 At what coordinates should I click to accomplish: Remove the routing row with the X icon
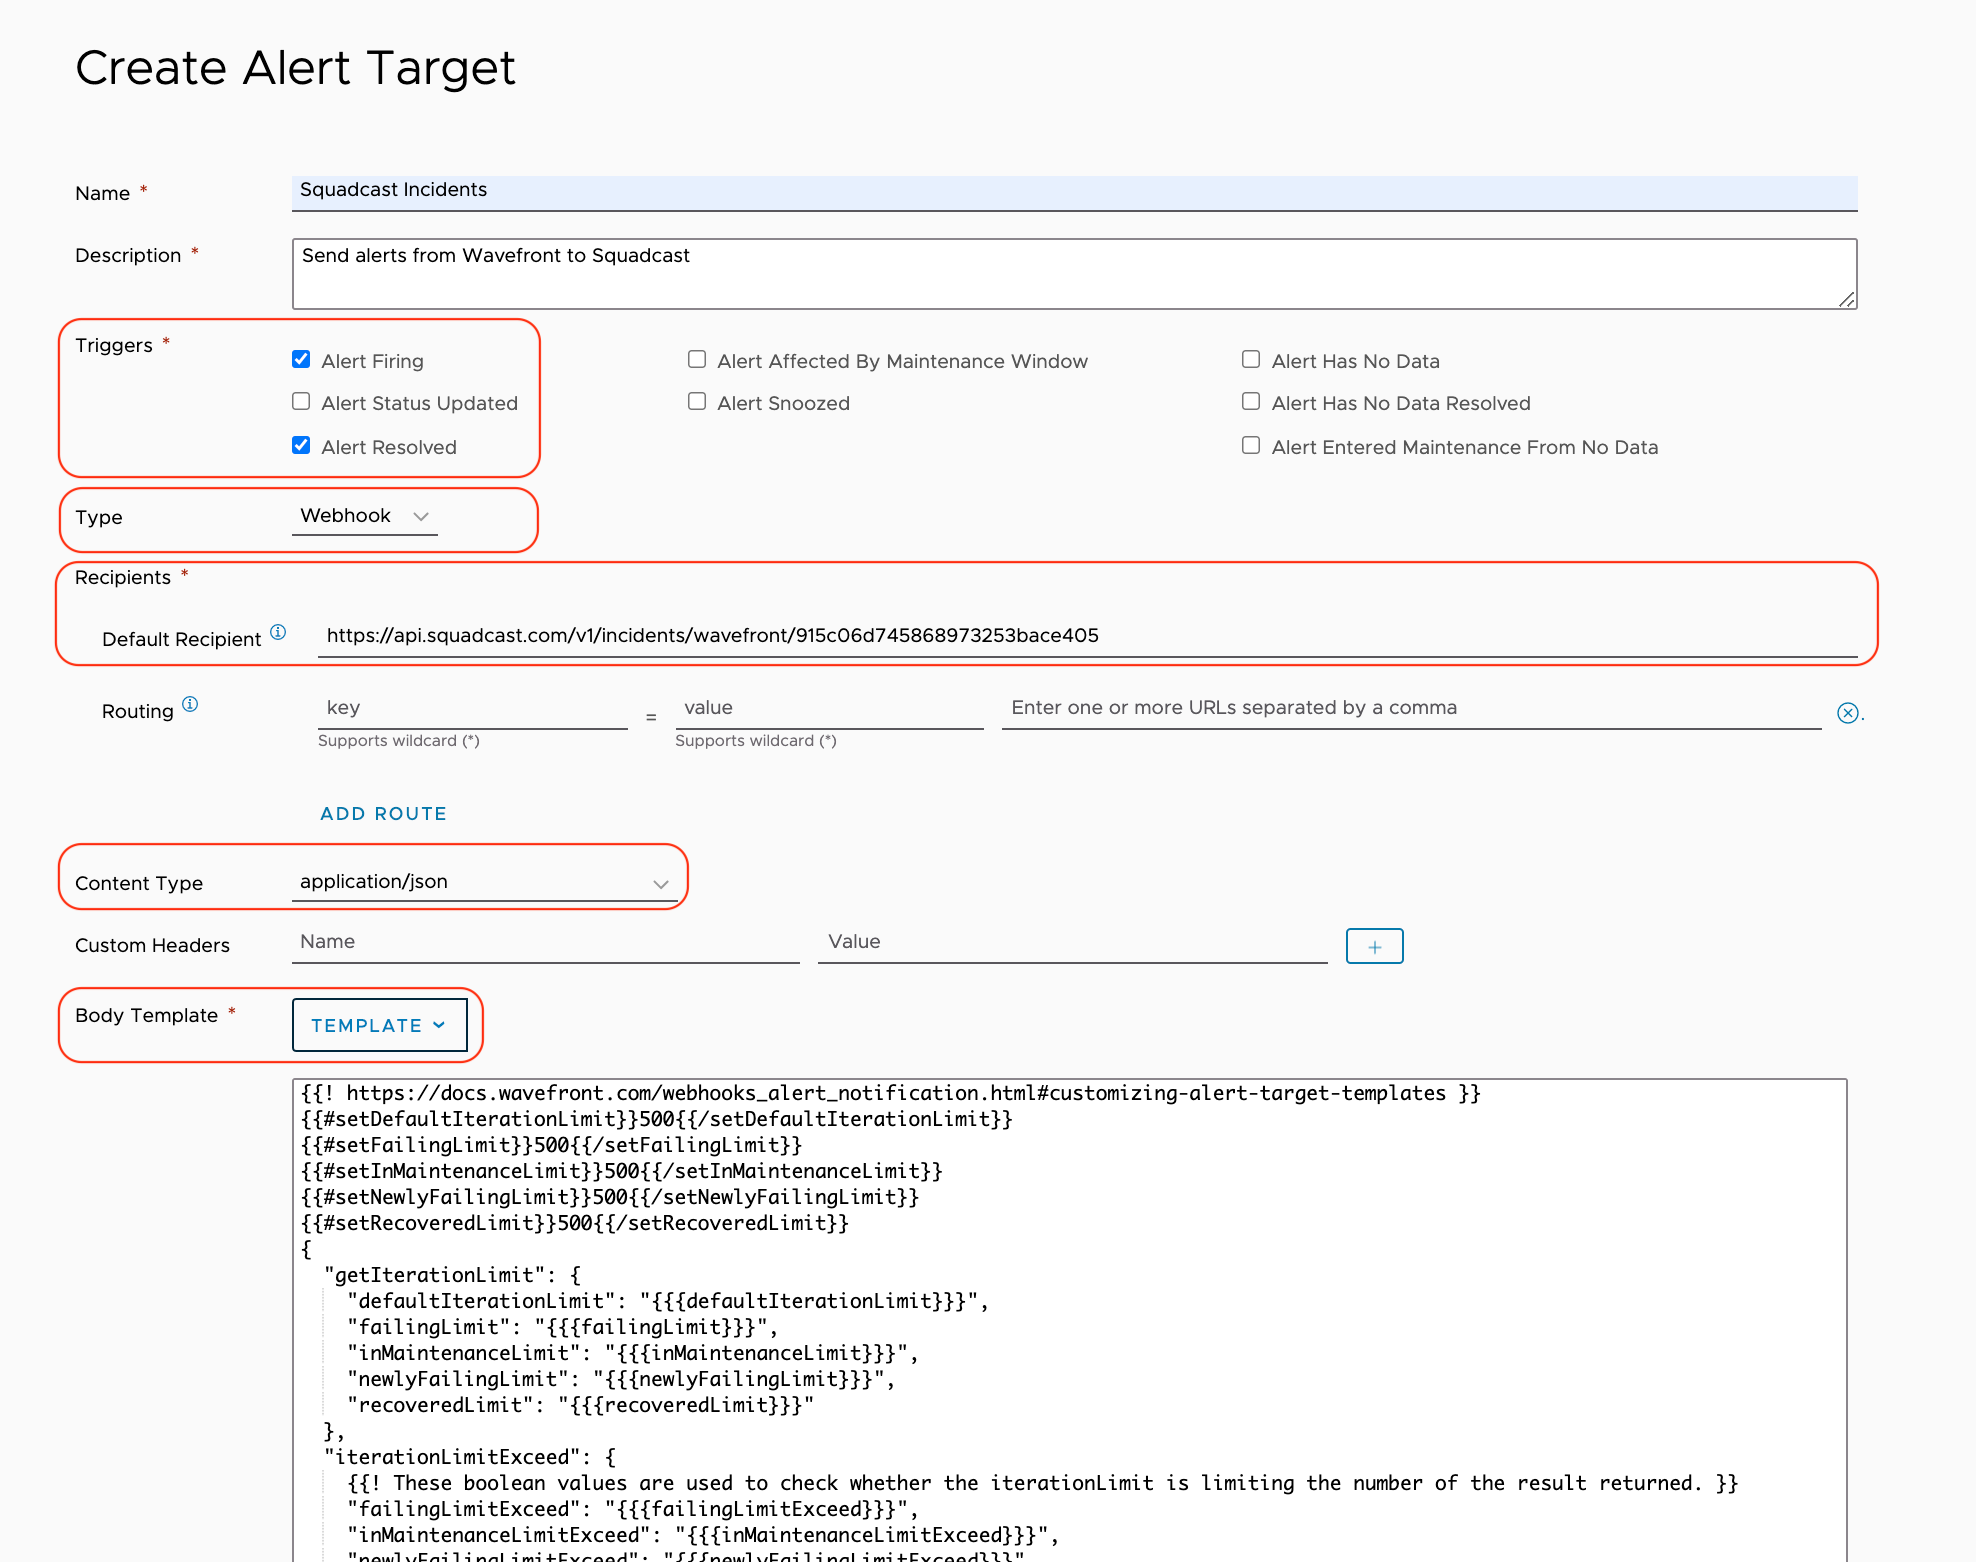pos(1847,713)
